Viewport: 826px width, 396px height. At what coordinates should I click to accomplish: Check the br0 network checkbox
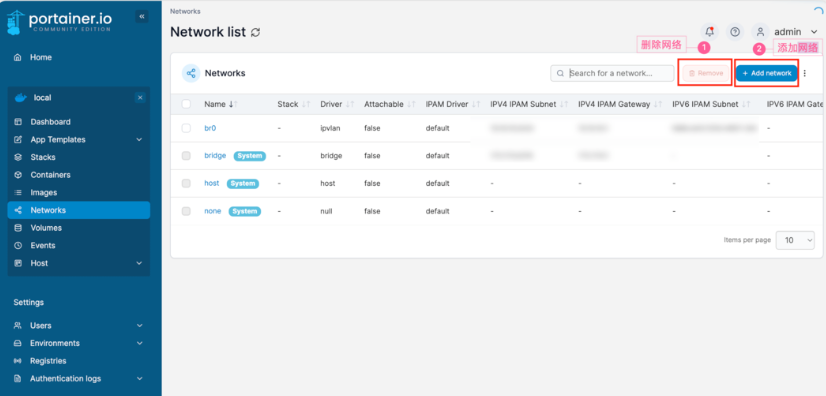pyautogui.click(x=186, y=128)
